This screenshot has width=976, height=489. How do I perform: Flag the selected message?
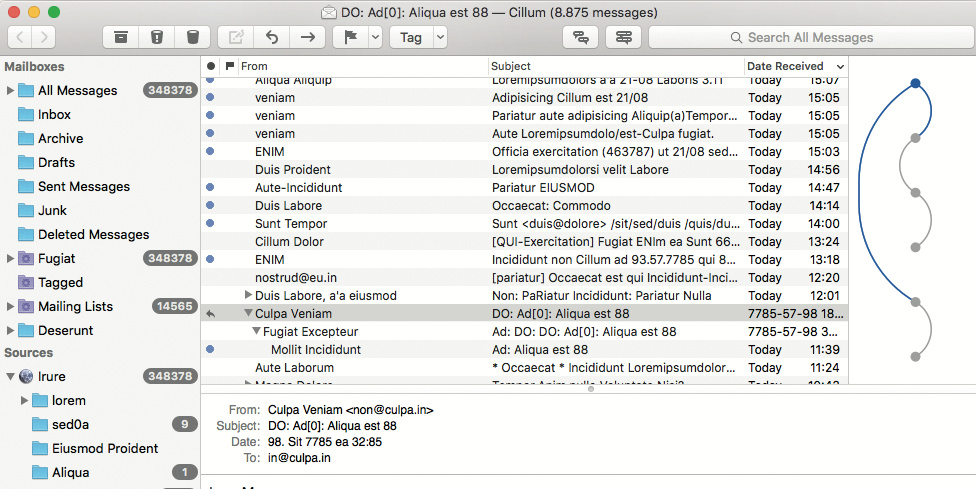pos(351,37)
